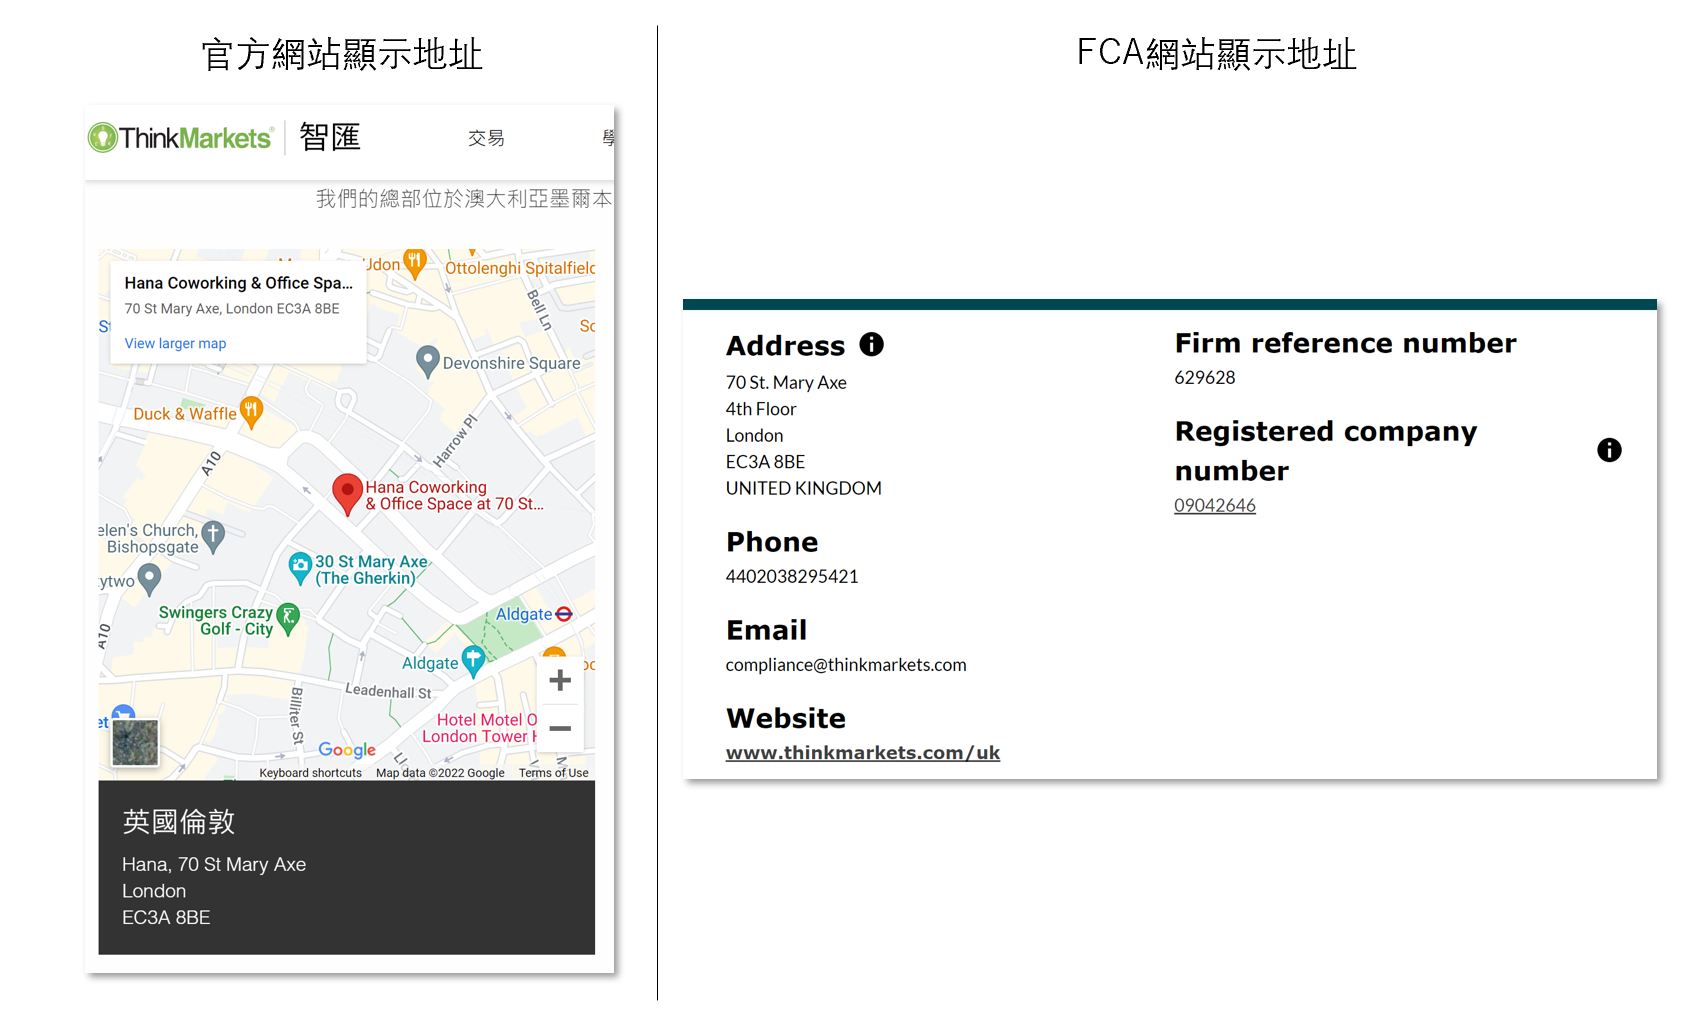The height and width of the screenshot is (1012, 1702).
Task: Click firm reference number 629628
Action: (x=1205, y=378)
